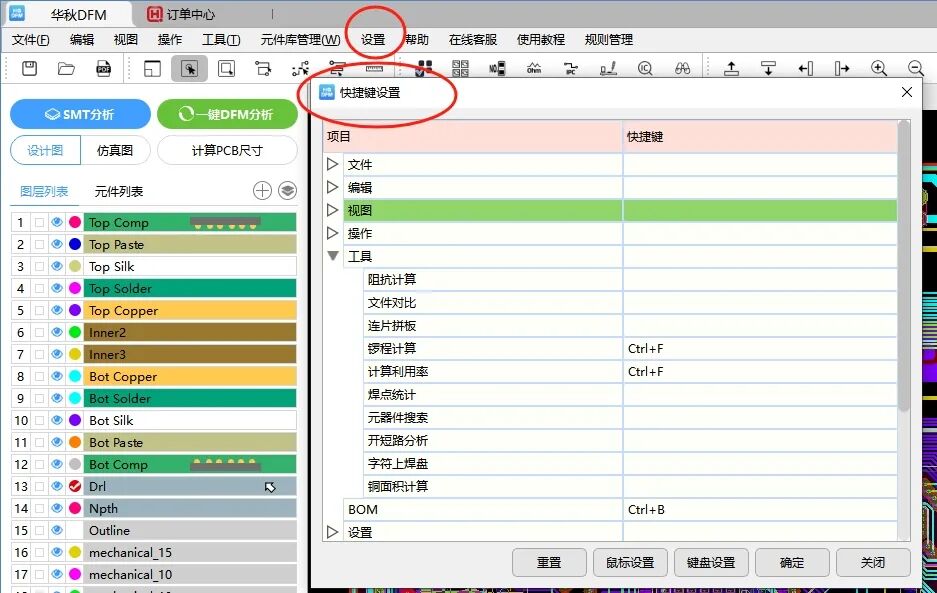Switch to the 仿真图 view

(115, 151)
